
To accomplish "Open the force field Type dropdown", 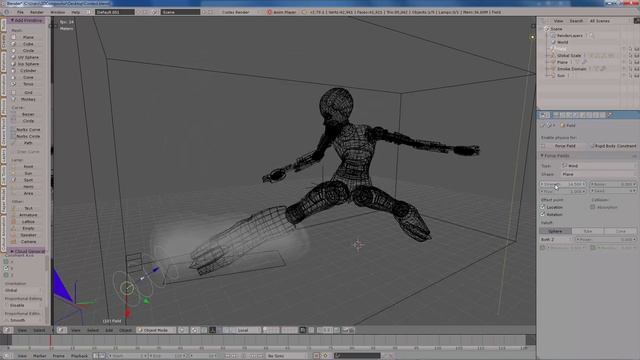I will (598, 166).
